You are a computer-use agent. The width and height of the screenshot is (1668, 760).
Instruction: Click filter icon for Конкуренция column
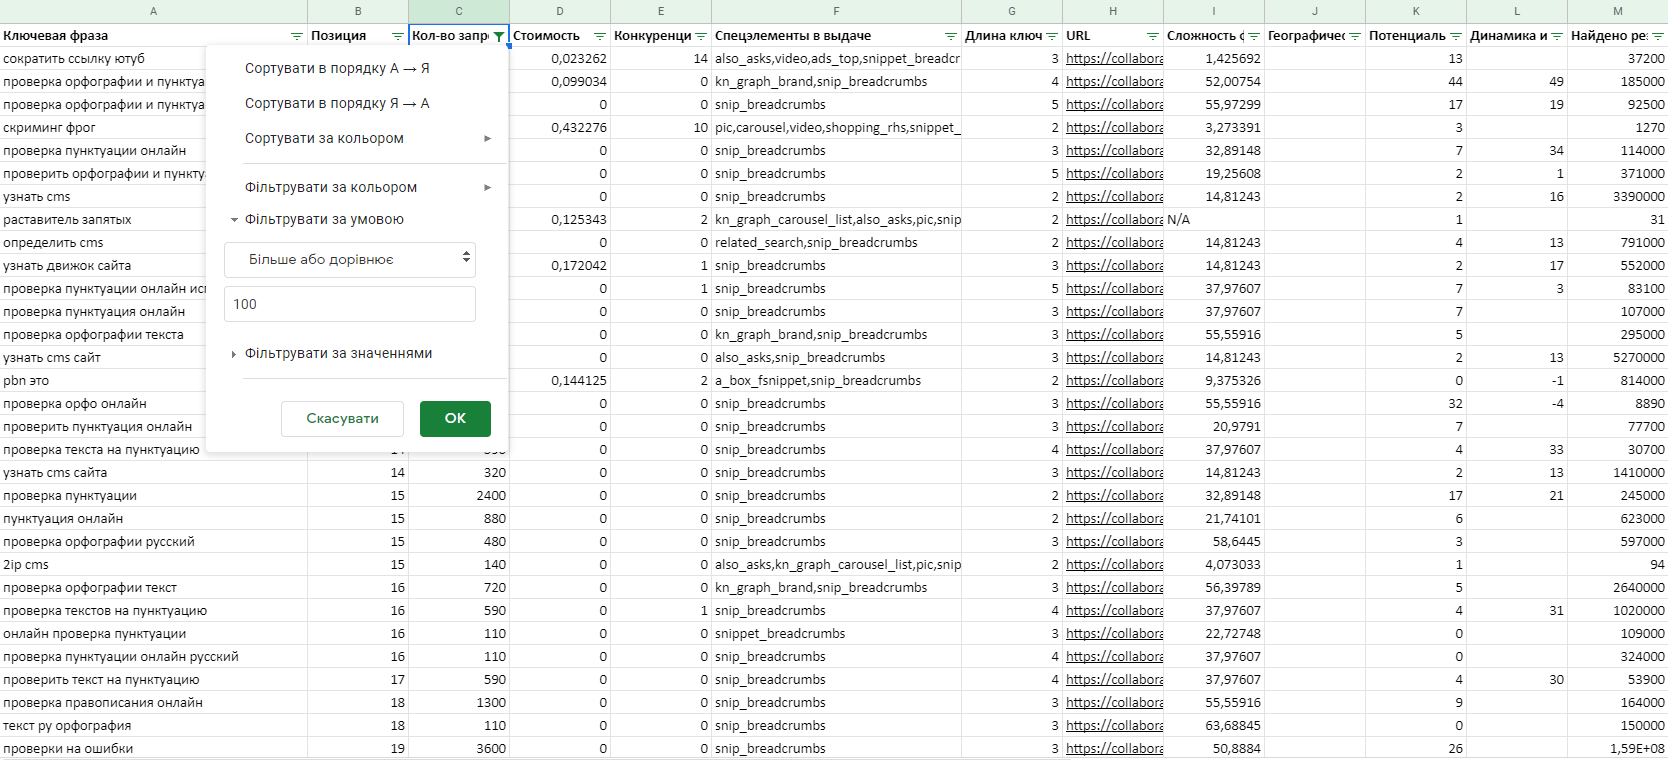[x=701, y=36]
